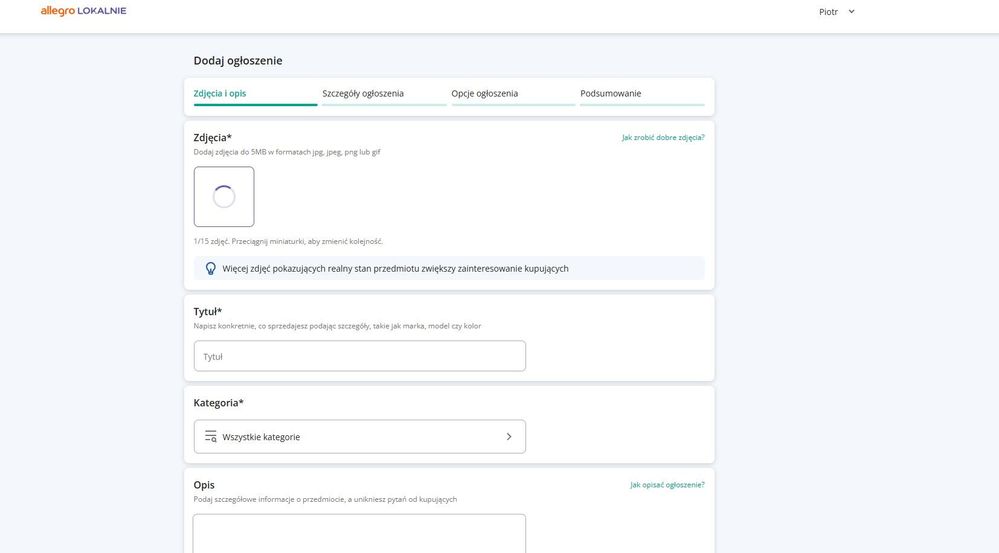The image size is (999, 553).
Task: Click progress bar under Zdjęcia i opis
Action: point(255,104)
